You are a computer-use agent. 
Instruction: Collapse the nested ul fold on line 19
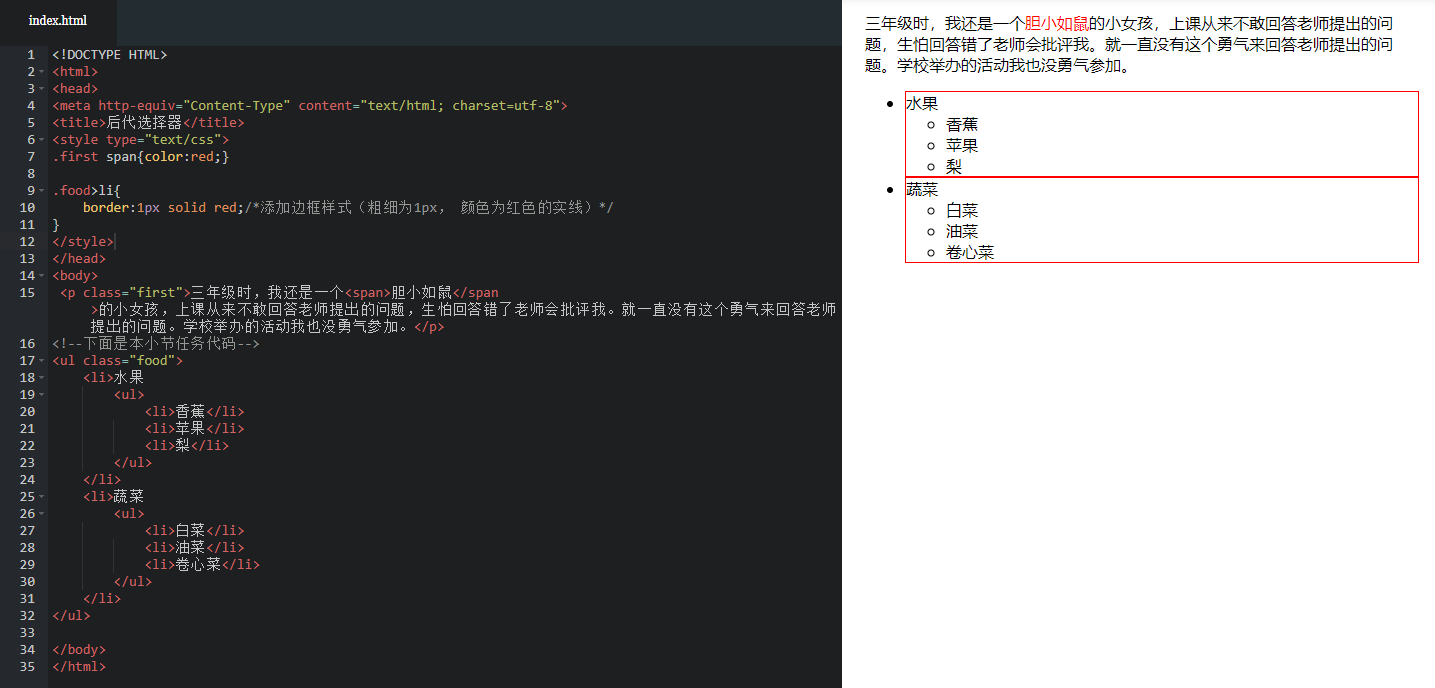click(x=41, y=394)
